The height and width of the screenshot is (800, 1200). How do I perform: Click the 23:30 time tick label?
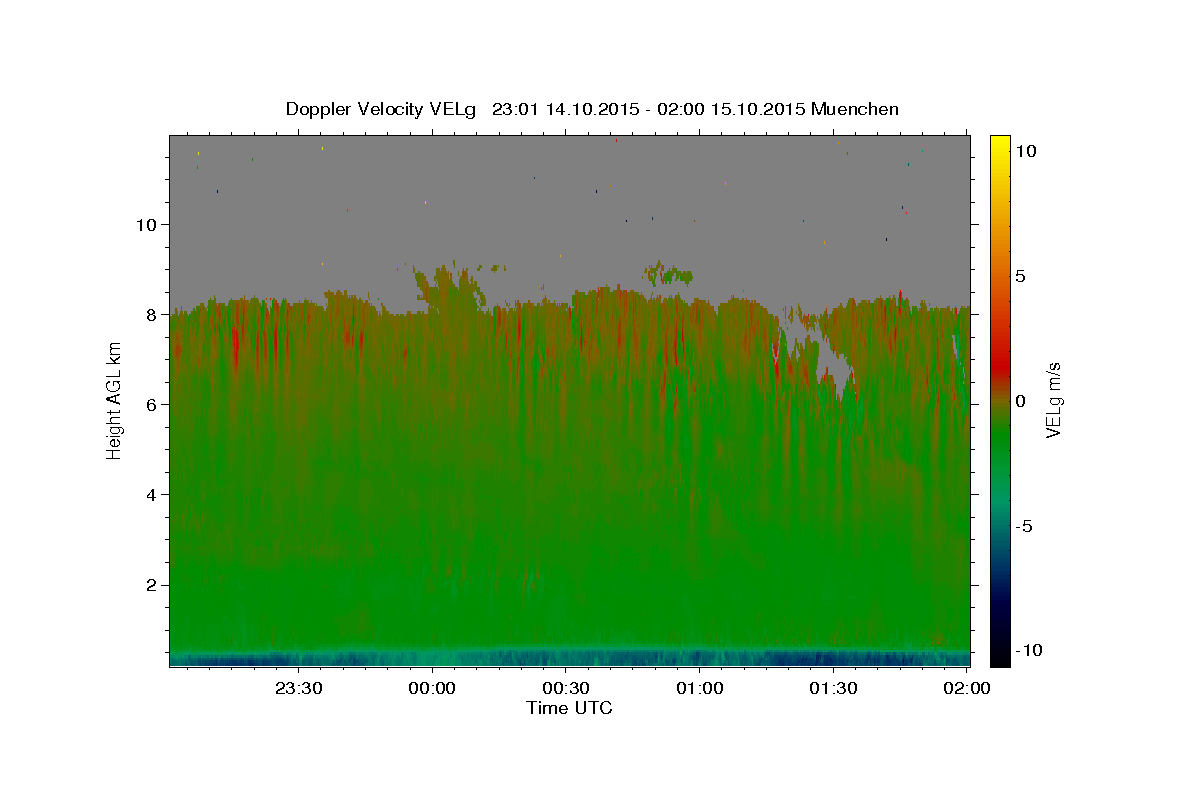pyautogui.click(x=299, y=688)
